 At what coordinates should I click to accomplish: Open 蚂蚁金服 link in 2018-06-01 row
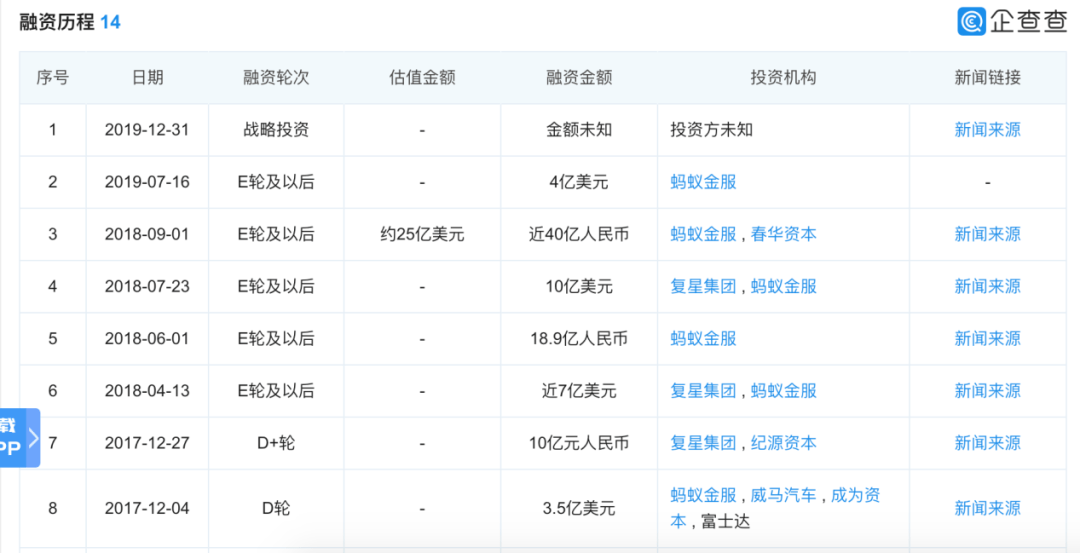(703, 338)
